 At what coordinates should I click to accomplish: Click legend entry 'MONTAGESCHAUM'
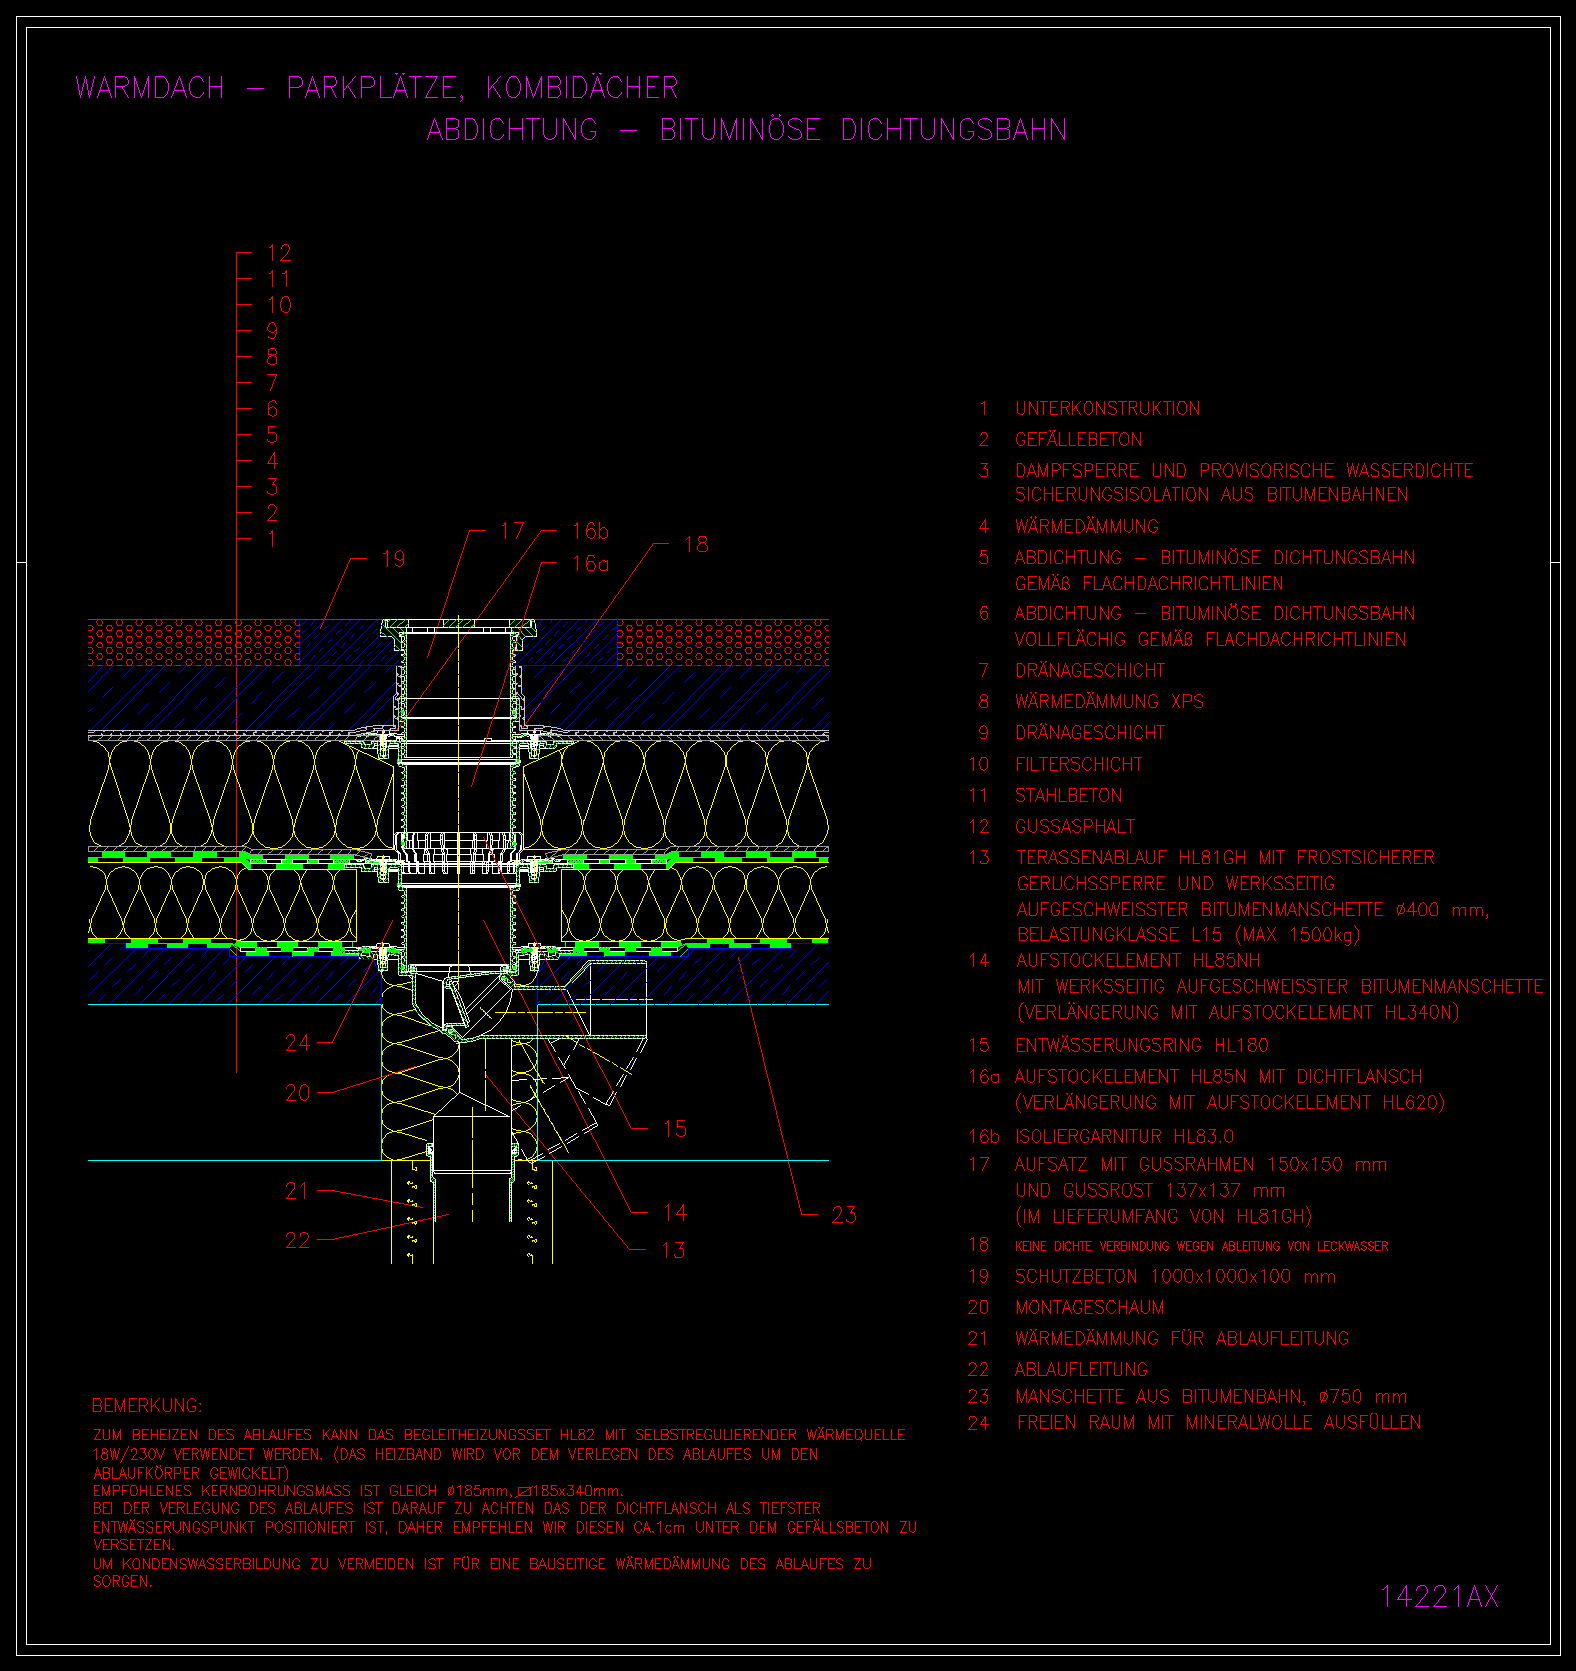click(1090, 1307)
